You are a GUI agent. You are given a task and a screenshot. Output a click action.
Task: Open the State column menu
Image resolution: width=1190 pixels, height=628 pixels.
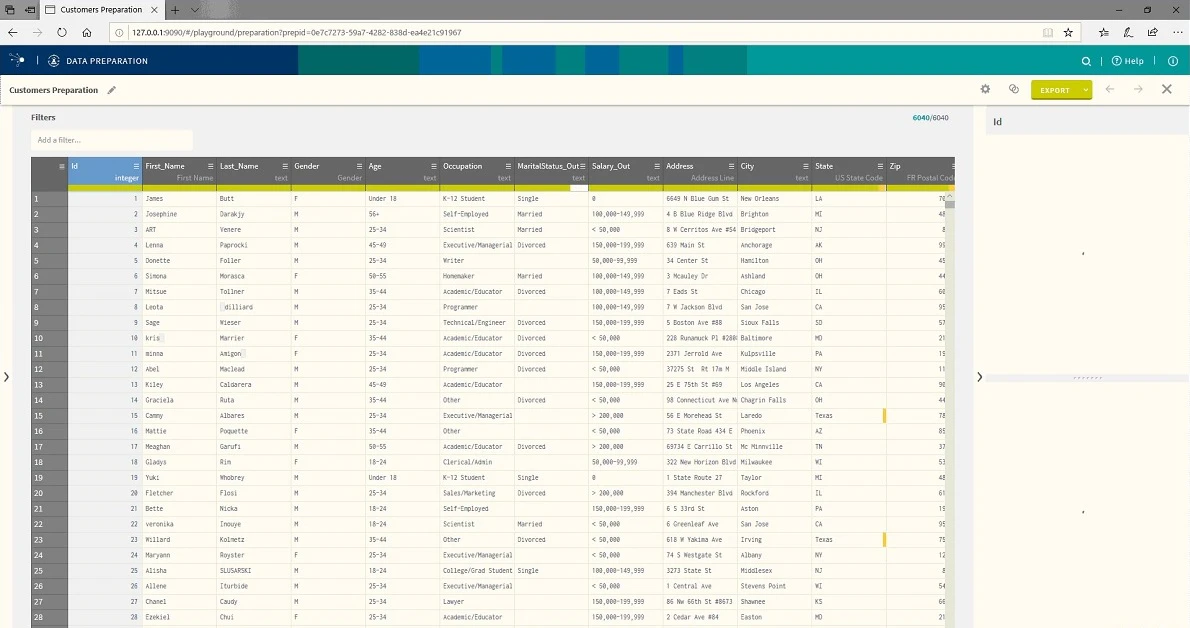point(880,166)
